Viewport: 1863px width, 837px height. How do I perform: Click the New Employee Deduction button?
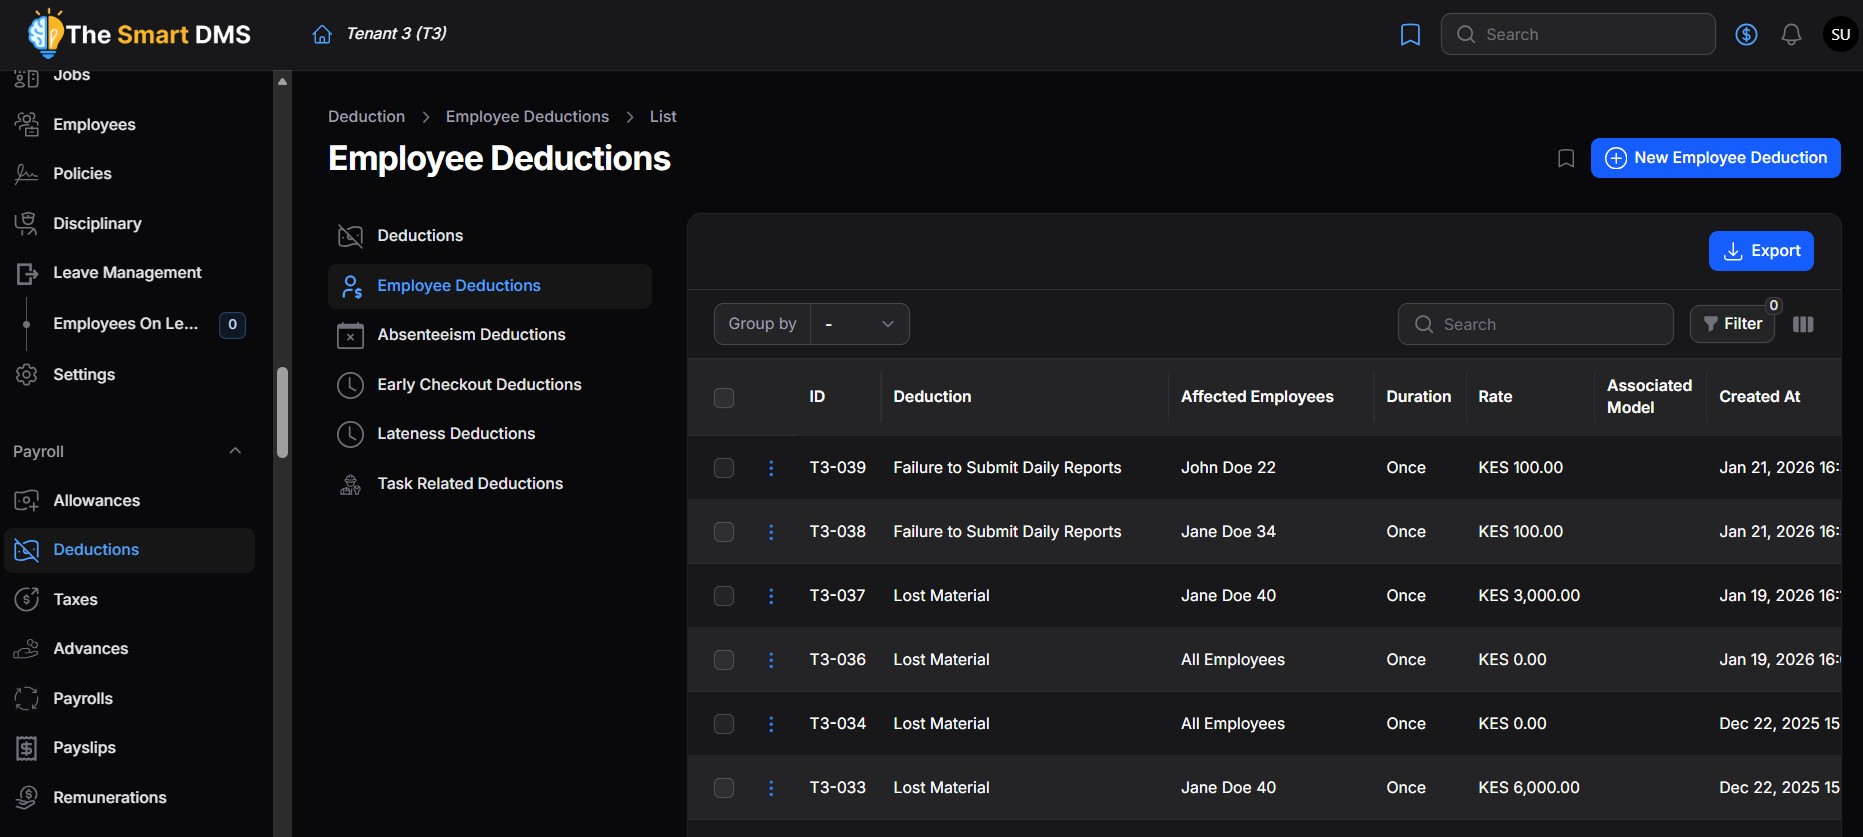click(x=1715, y=158)
